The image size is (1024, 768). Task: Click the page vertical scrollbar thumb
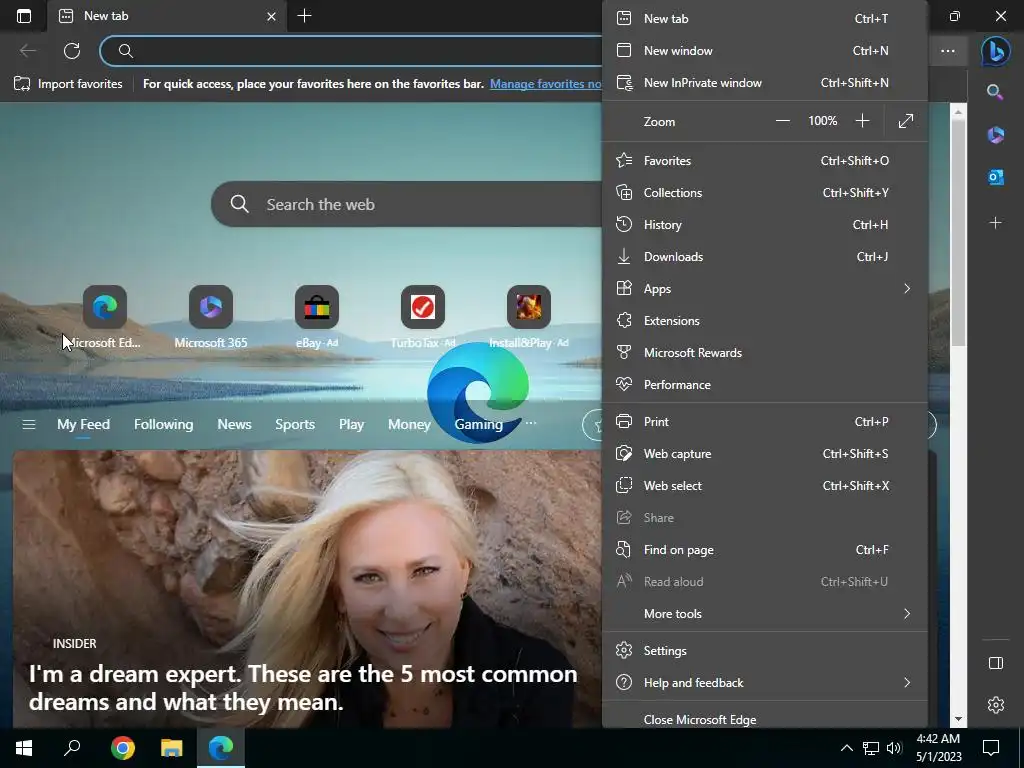click(958, 232)
